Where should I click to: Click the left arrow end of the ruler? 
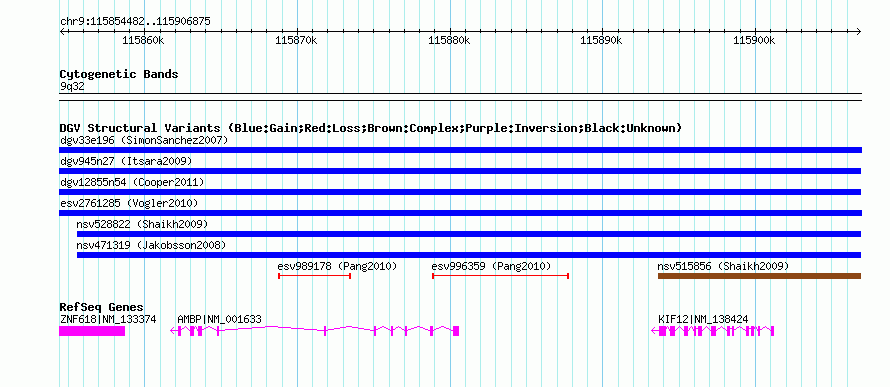(62, 31)
